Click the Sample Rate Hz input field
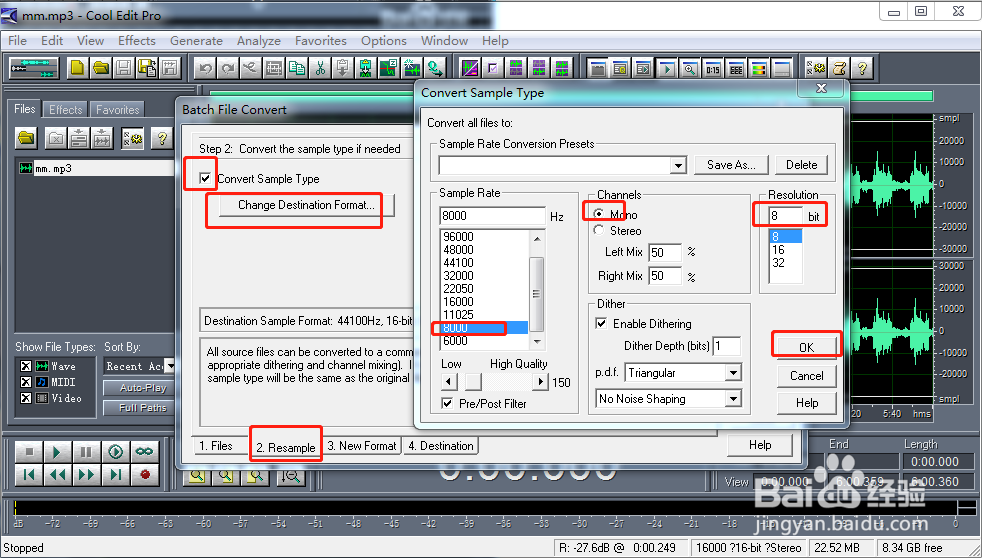Viewport: 982px width, 558px height. coord(492,215)
